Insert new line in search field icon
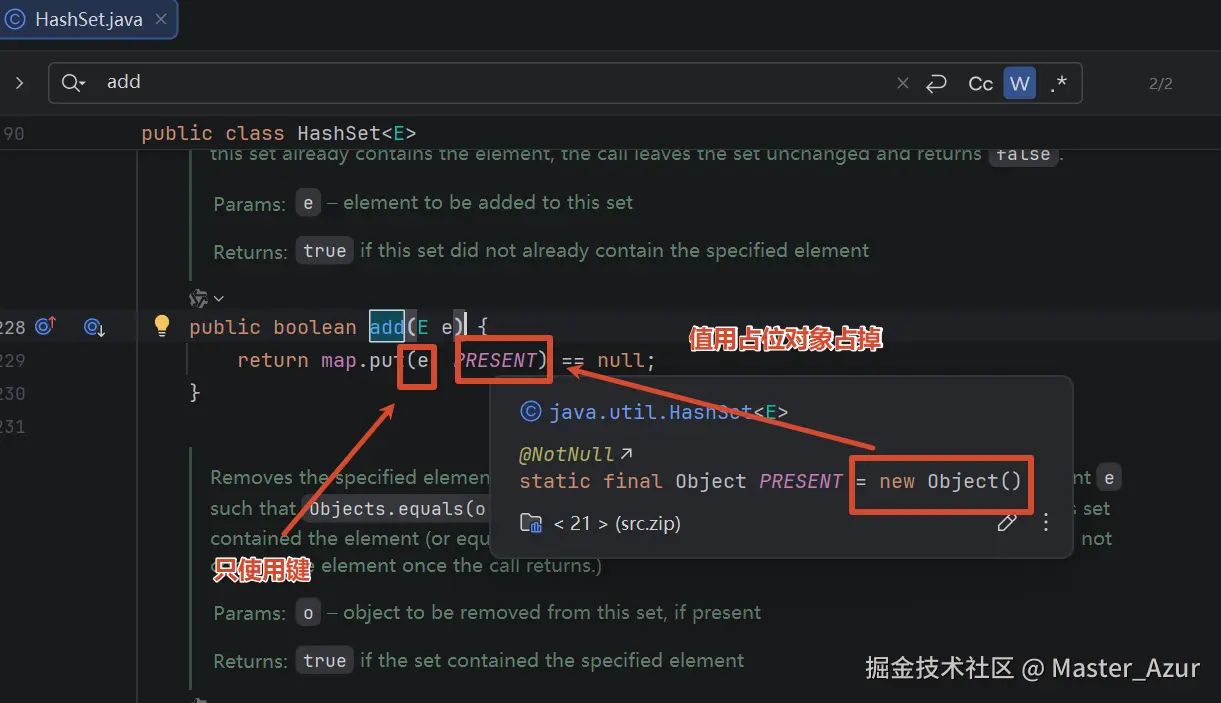 pyautogui.click(x=936, y=84)
